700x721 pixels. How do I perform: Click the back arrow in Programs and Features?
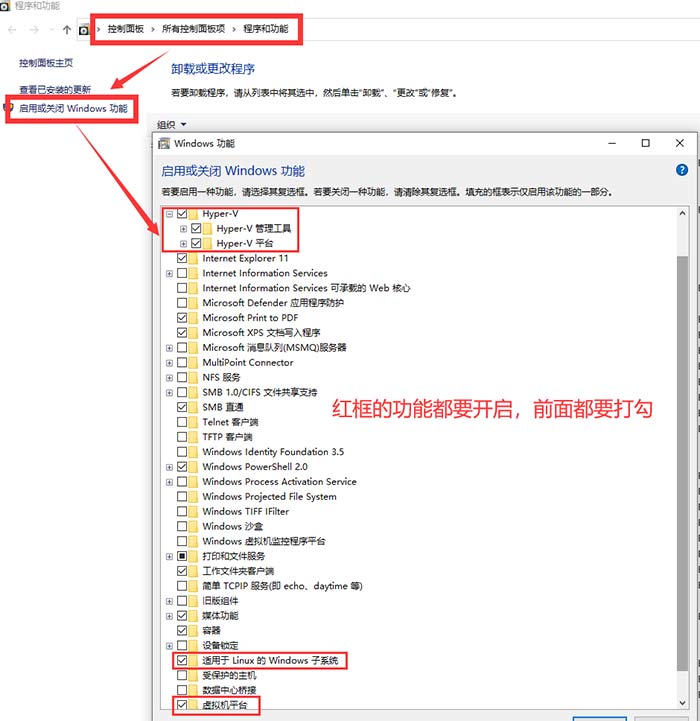[x=12, y=30]
